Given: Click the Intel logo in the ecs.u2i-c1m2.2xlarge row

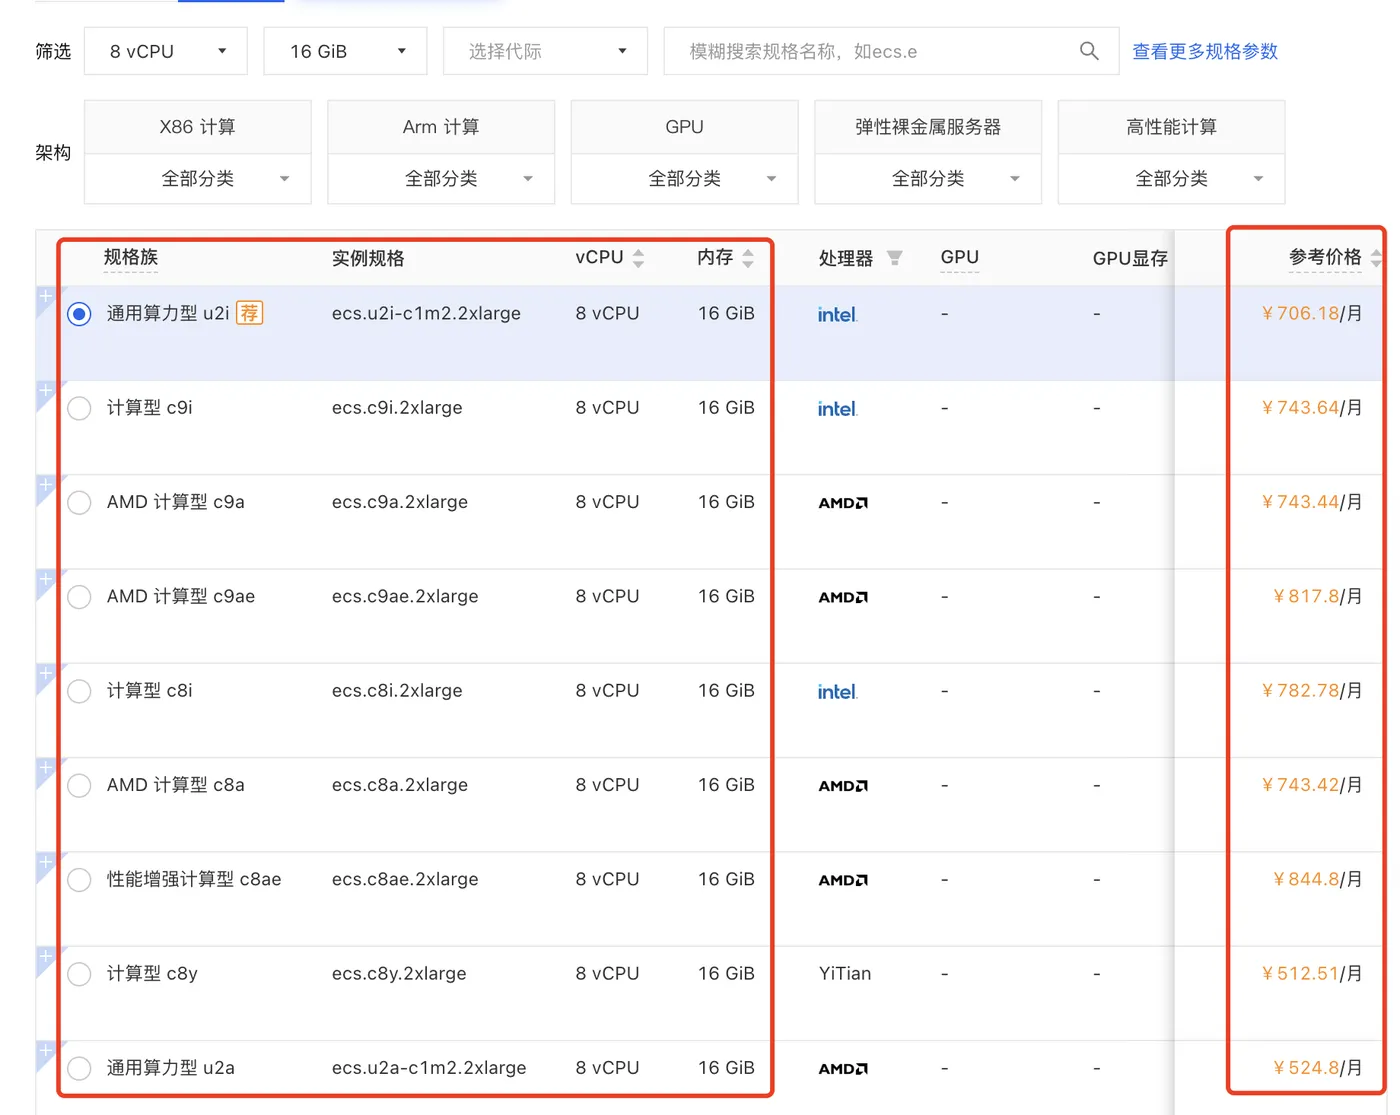Looking at the screenshot, I should [x=837, y=314].
